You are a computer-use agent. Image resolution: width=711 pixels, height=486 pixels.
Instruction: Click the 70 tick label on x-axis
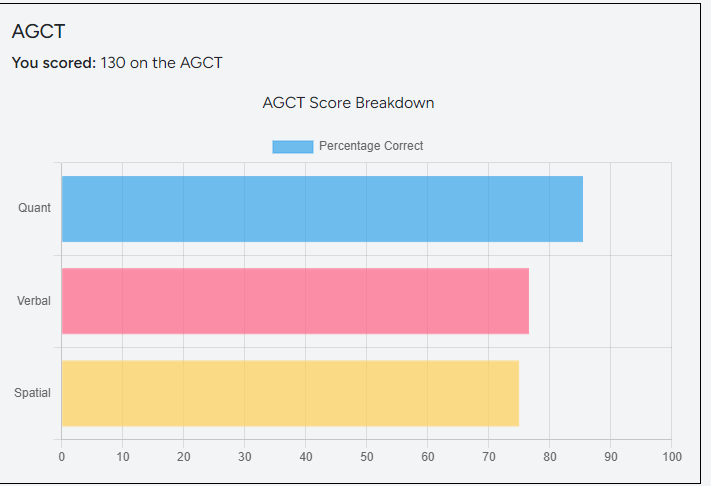point(489,457)
